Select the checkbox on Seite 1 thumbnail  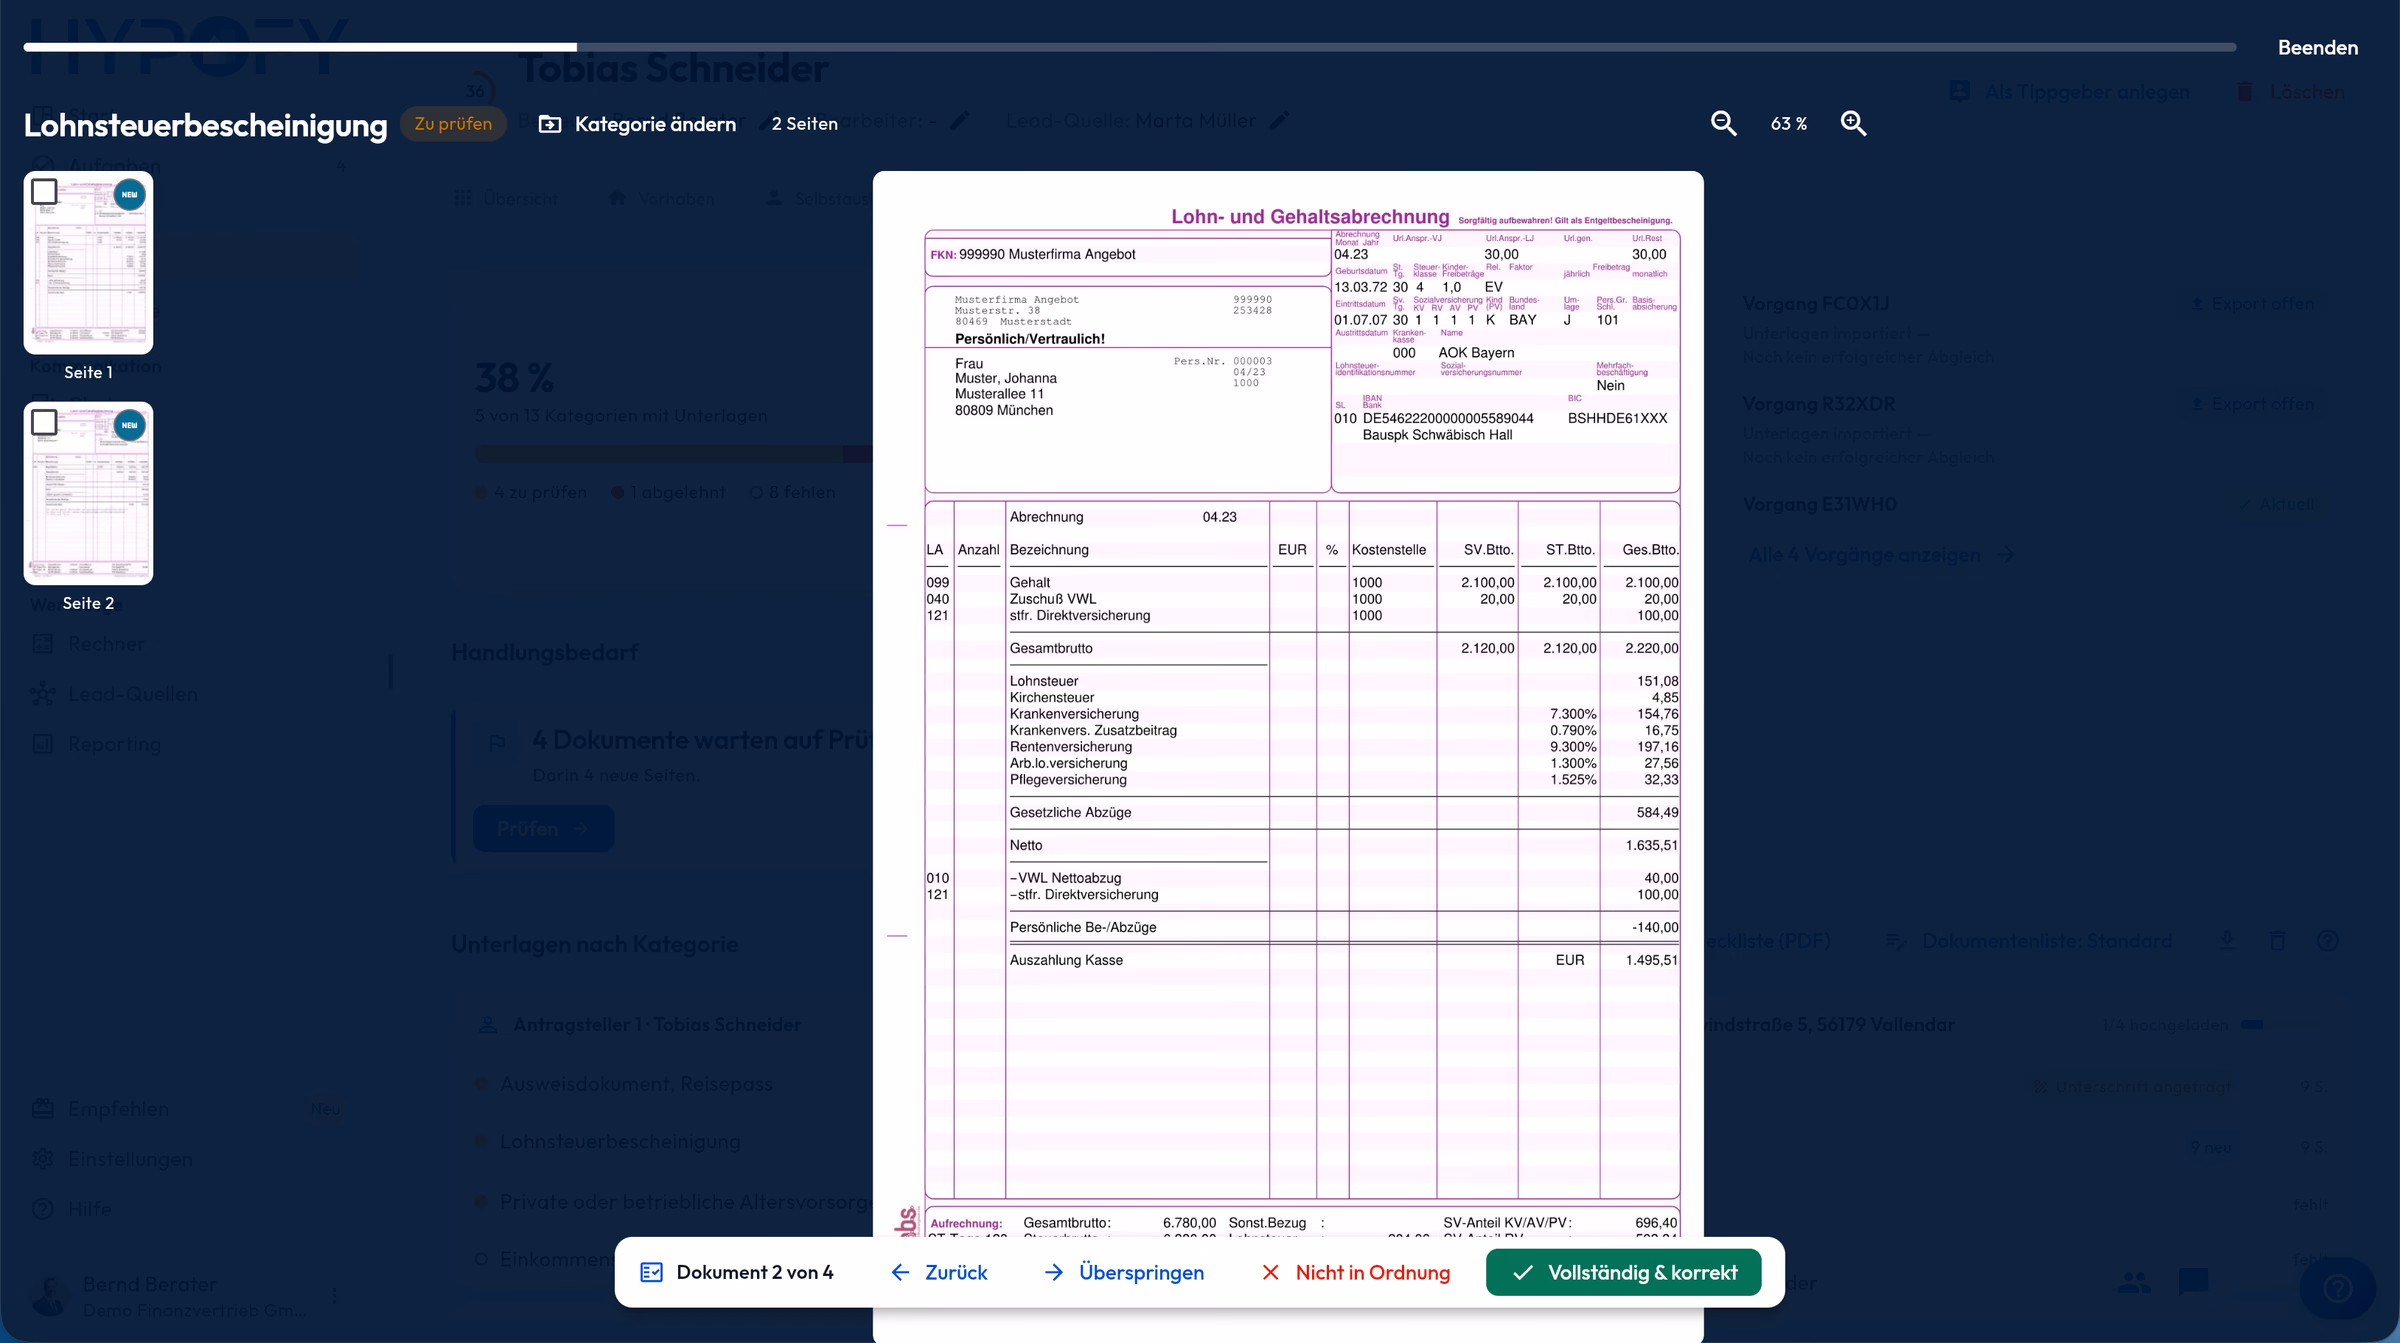coord(44,191)
